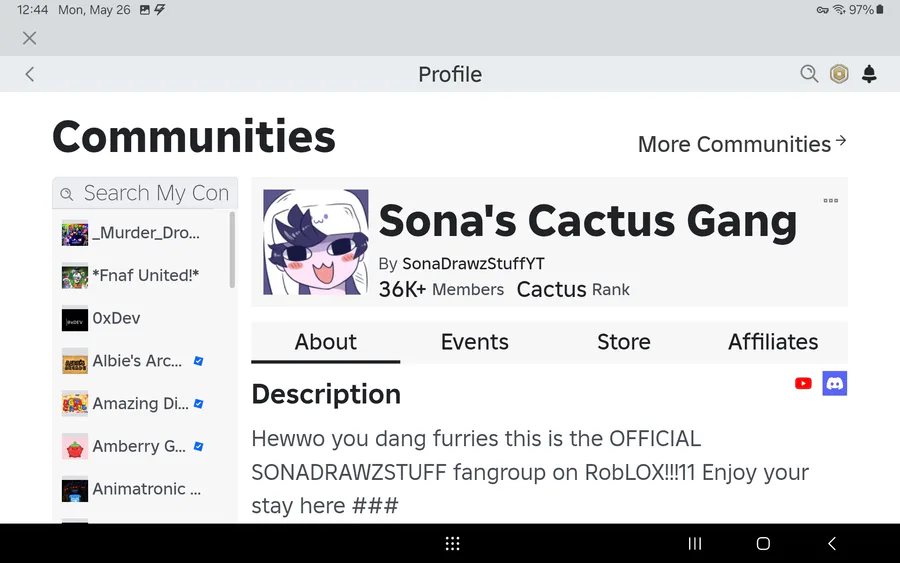Screen dimensions: 900x563
Task: Close the web view with the X
Action: point(29,38)
